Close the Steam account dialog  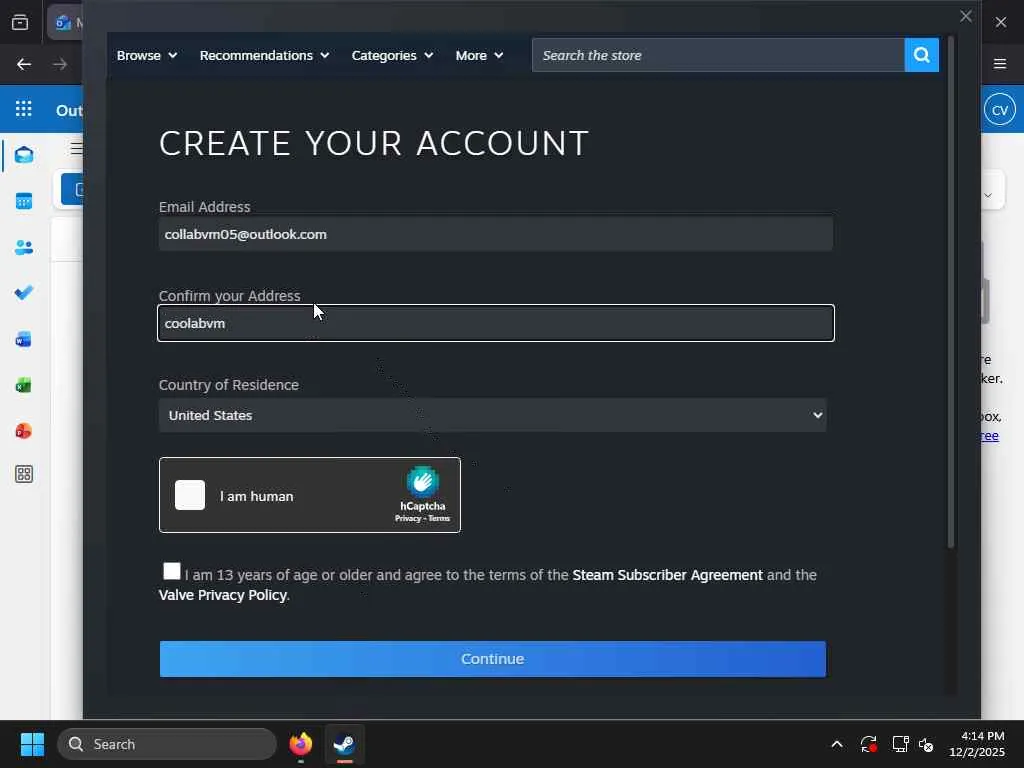966,16
